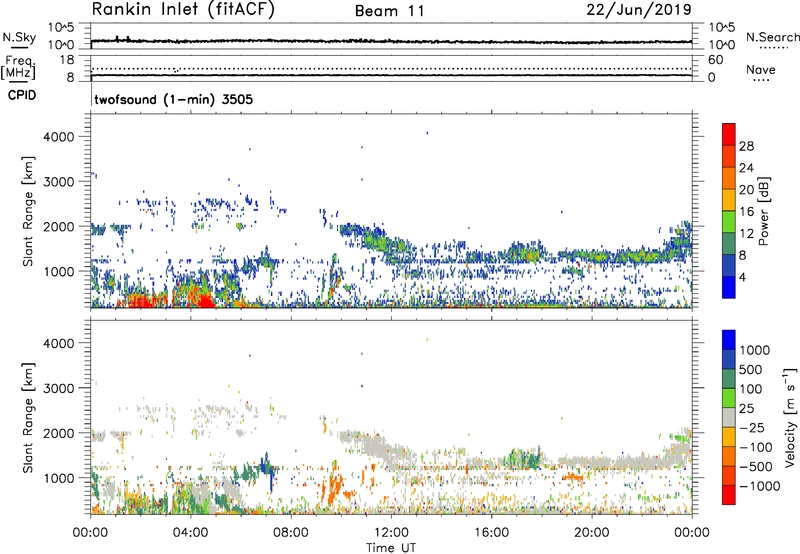Click the '-25' velocity colorbar tick
The height and width of the screenshot is (554, 800).
752,427
